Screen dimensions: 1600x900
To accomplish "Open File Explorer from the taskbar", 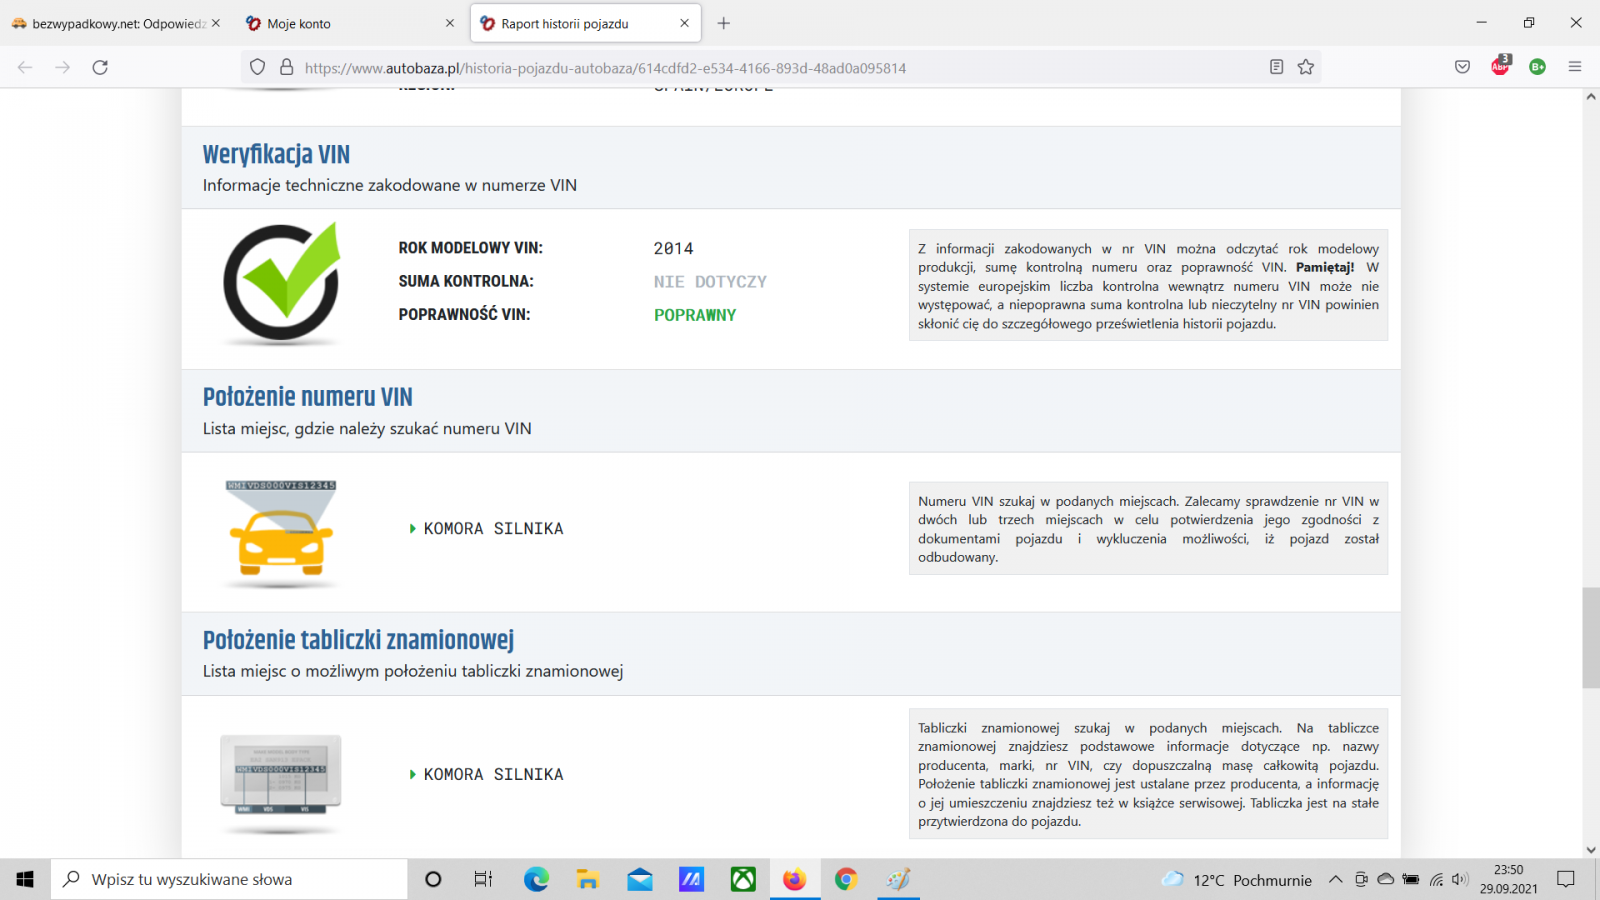I will coord(588,879).
